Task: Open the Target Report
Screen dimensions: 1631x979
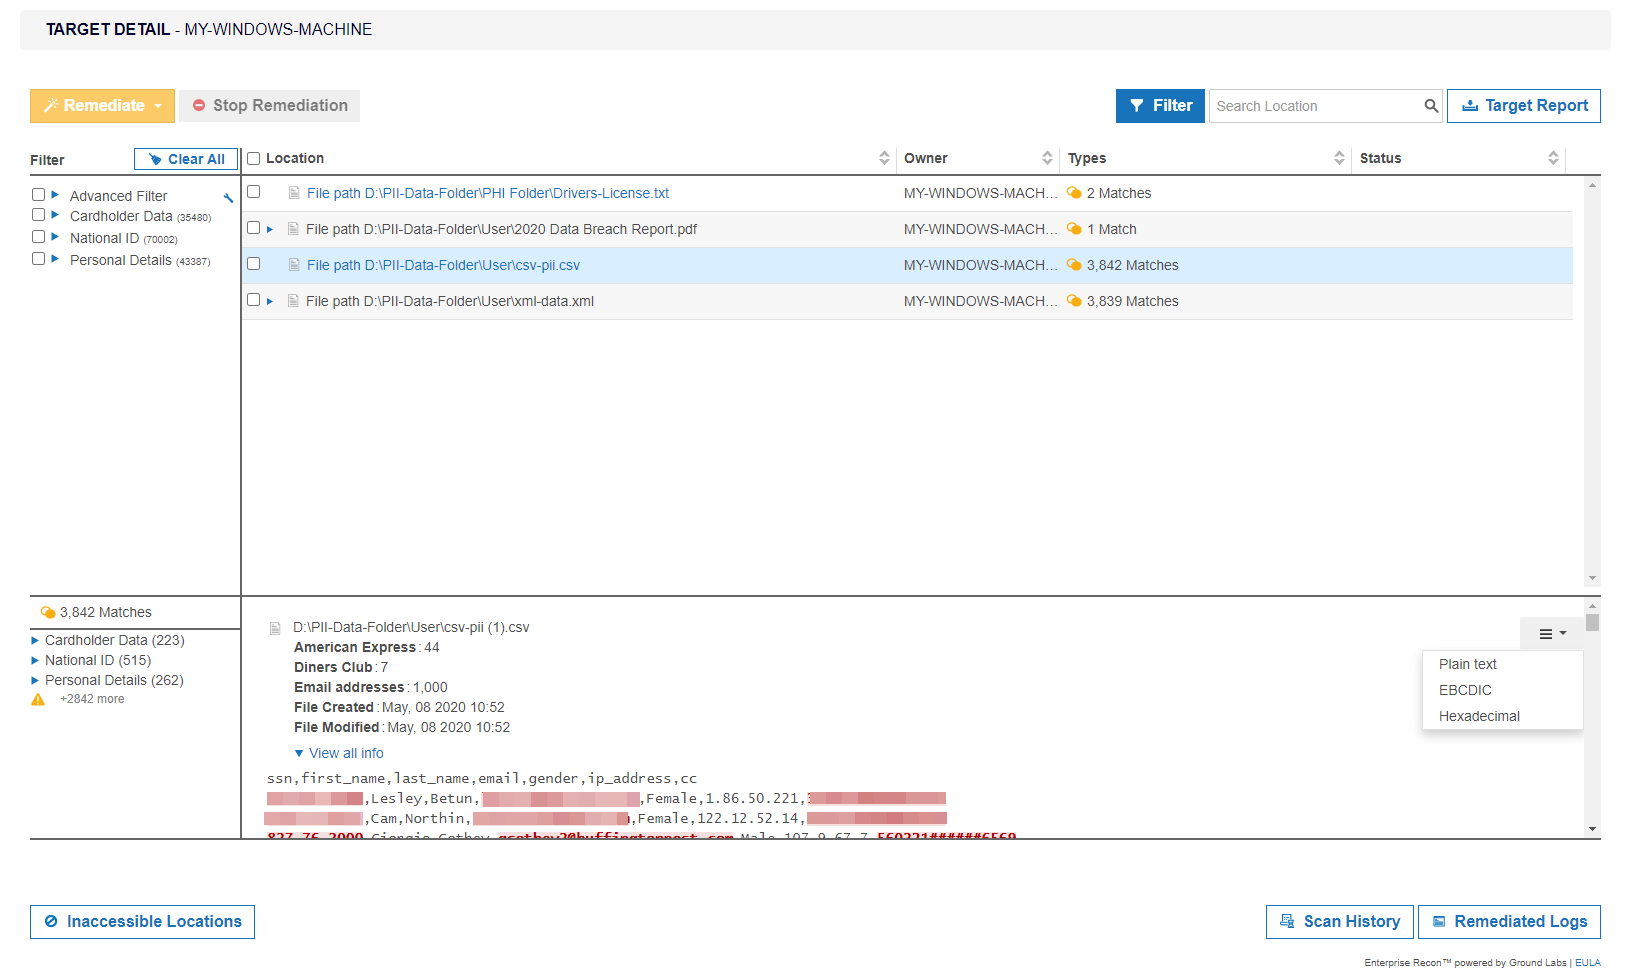Action: pos(1523,106)
